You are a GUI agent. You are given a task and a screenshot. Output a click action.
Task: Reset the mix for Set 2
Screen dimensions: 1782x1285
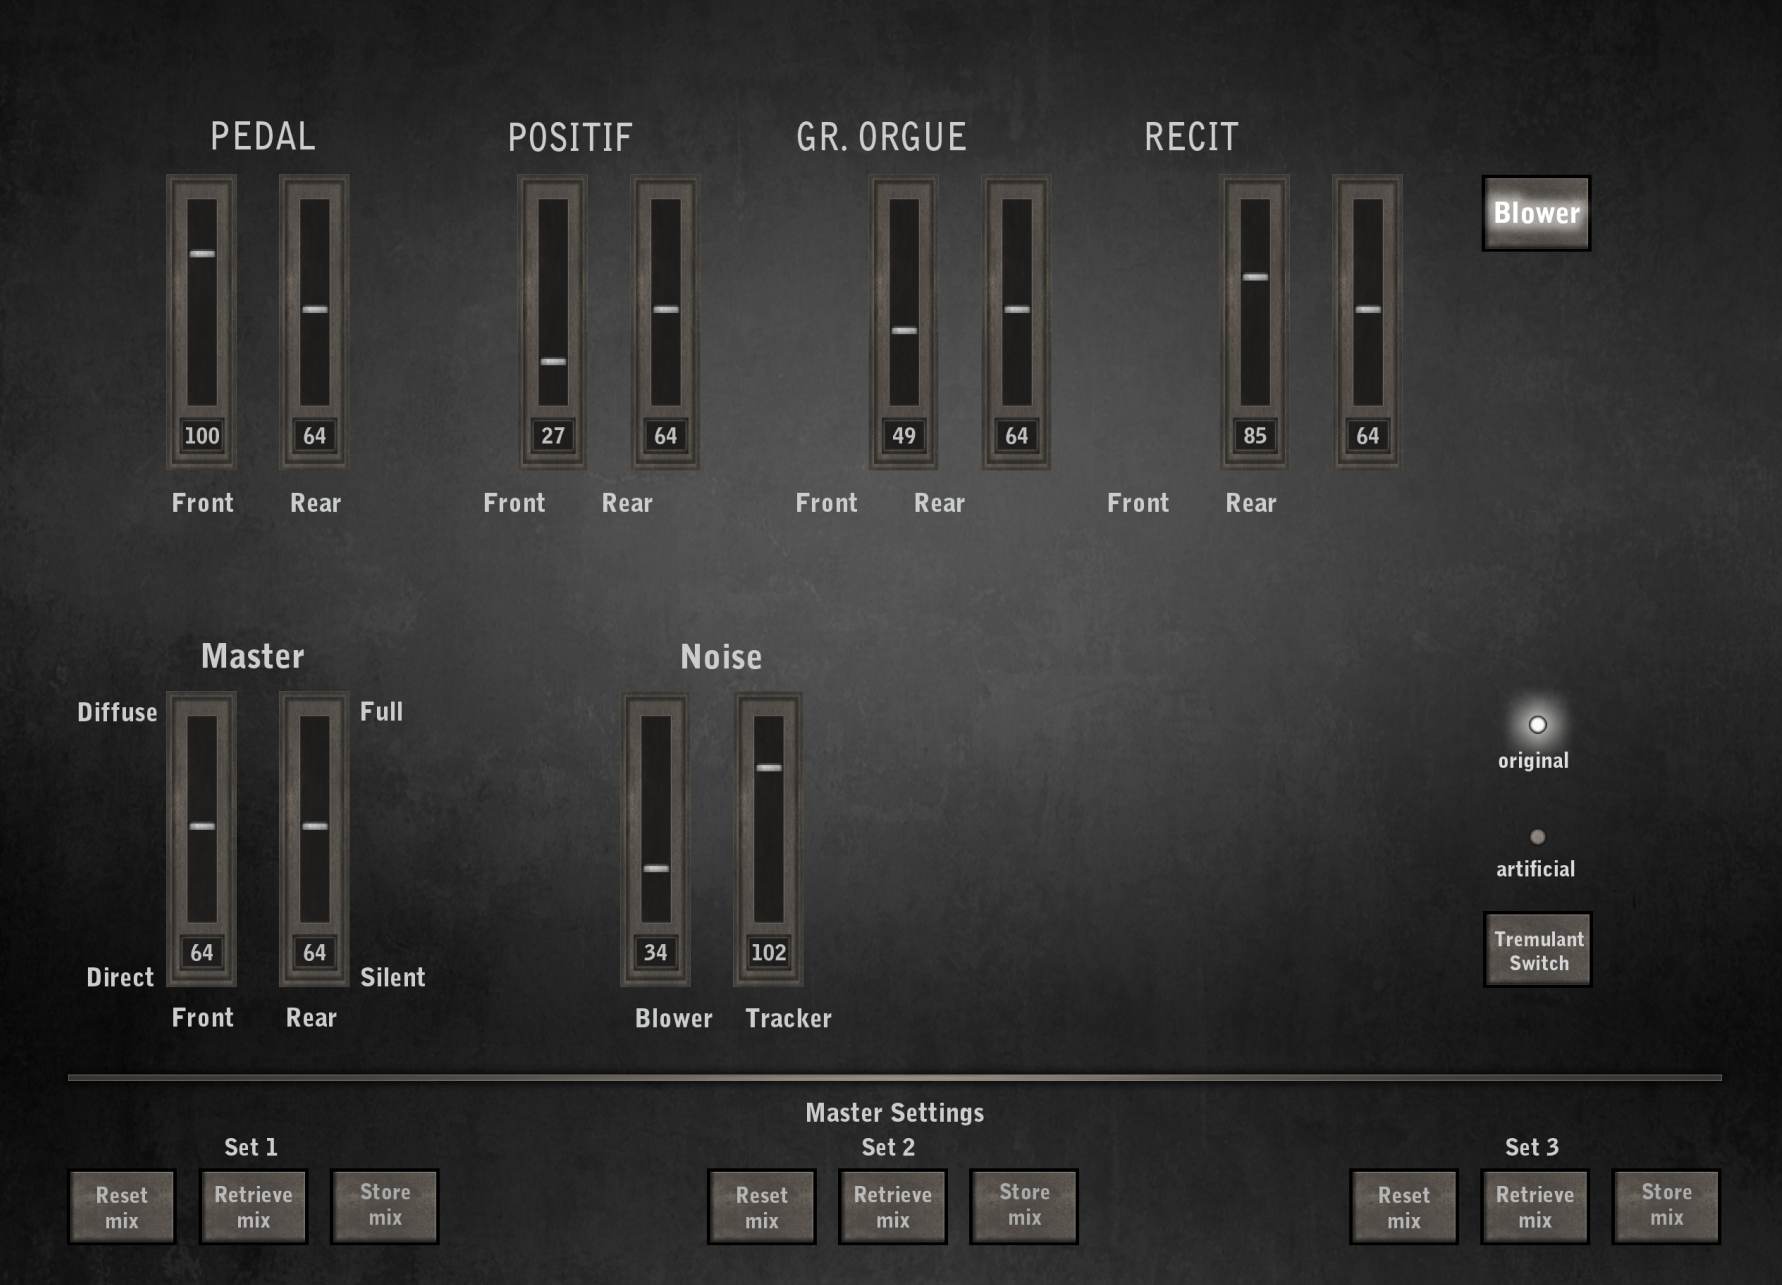point(761,1207)
